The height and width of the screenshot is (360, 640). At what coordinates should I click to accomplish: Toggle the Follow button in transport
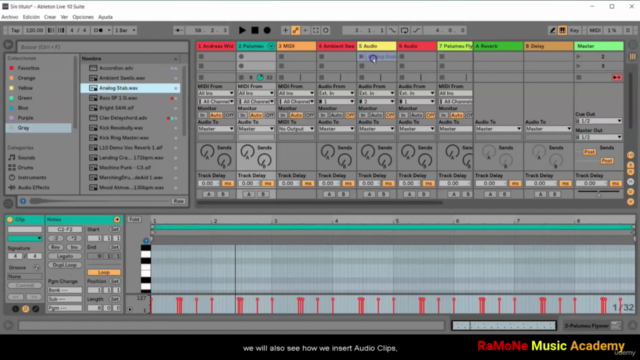click(x=178, y=30)
